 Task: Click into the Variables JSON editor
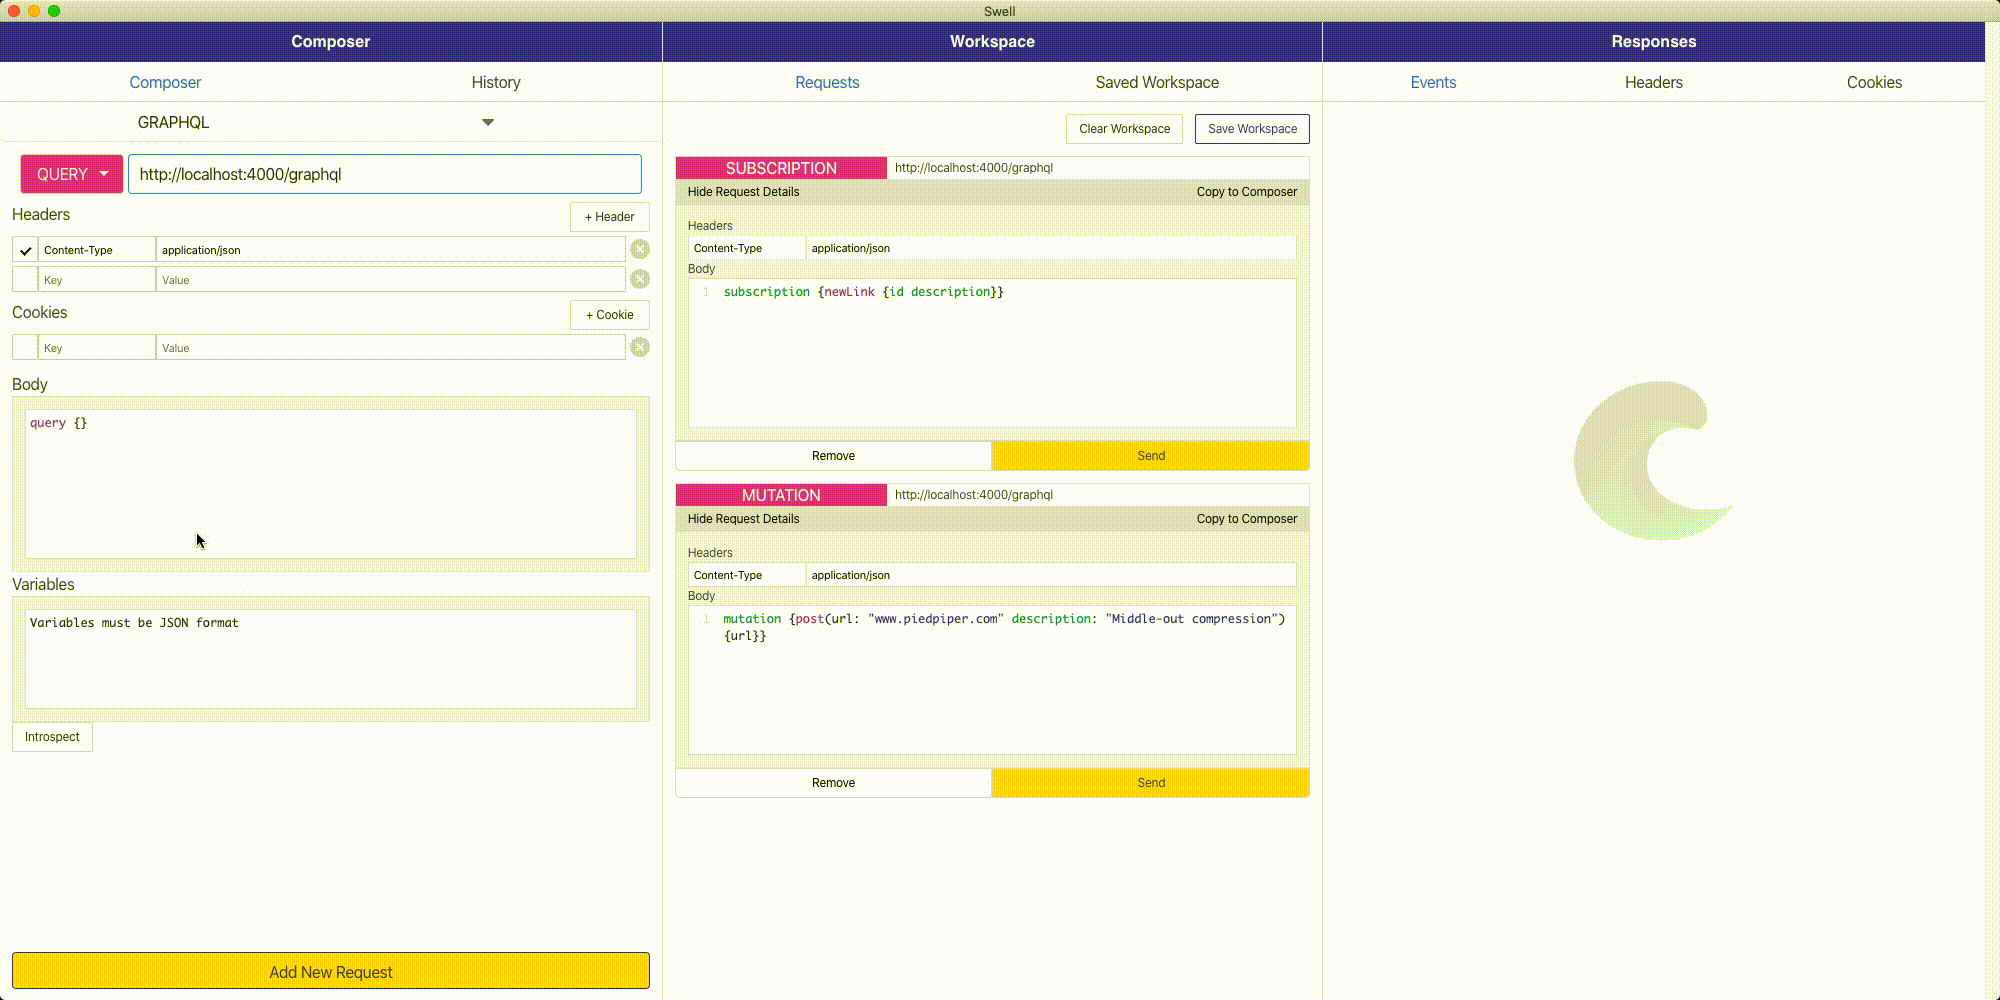[x=331, y=659]
